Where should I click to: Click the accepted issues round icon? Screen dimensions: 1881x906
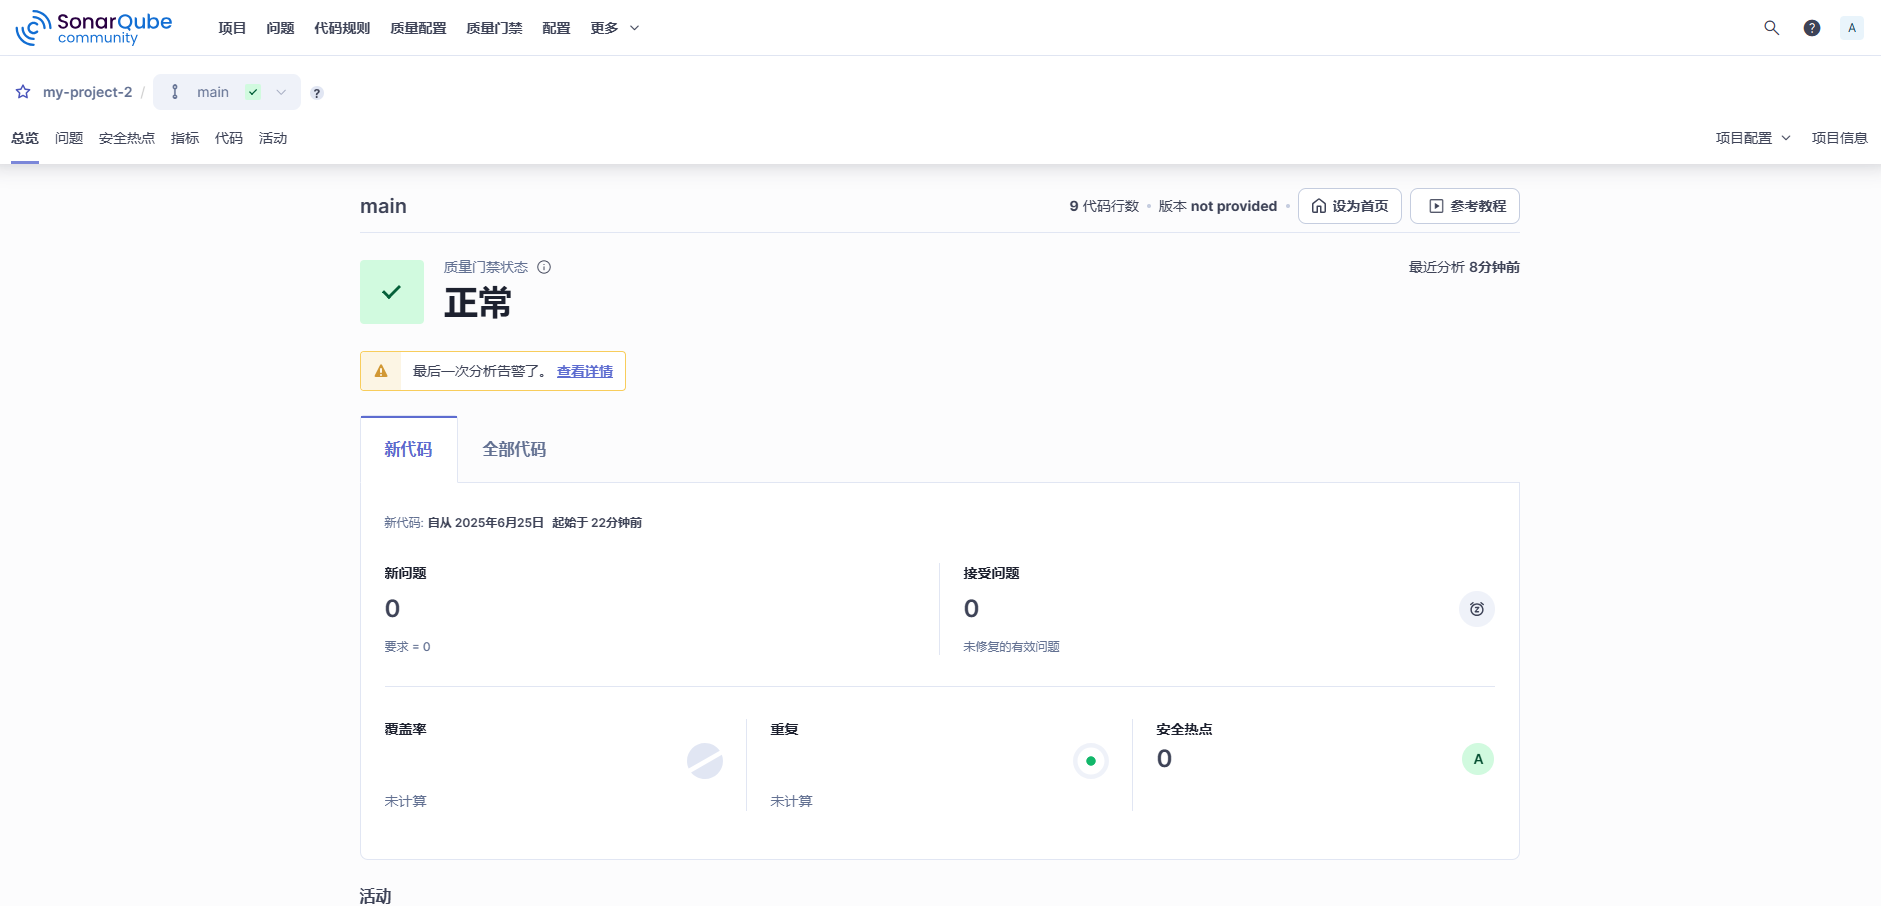(1476, 609)
